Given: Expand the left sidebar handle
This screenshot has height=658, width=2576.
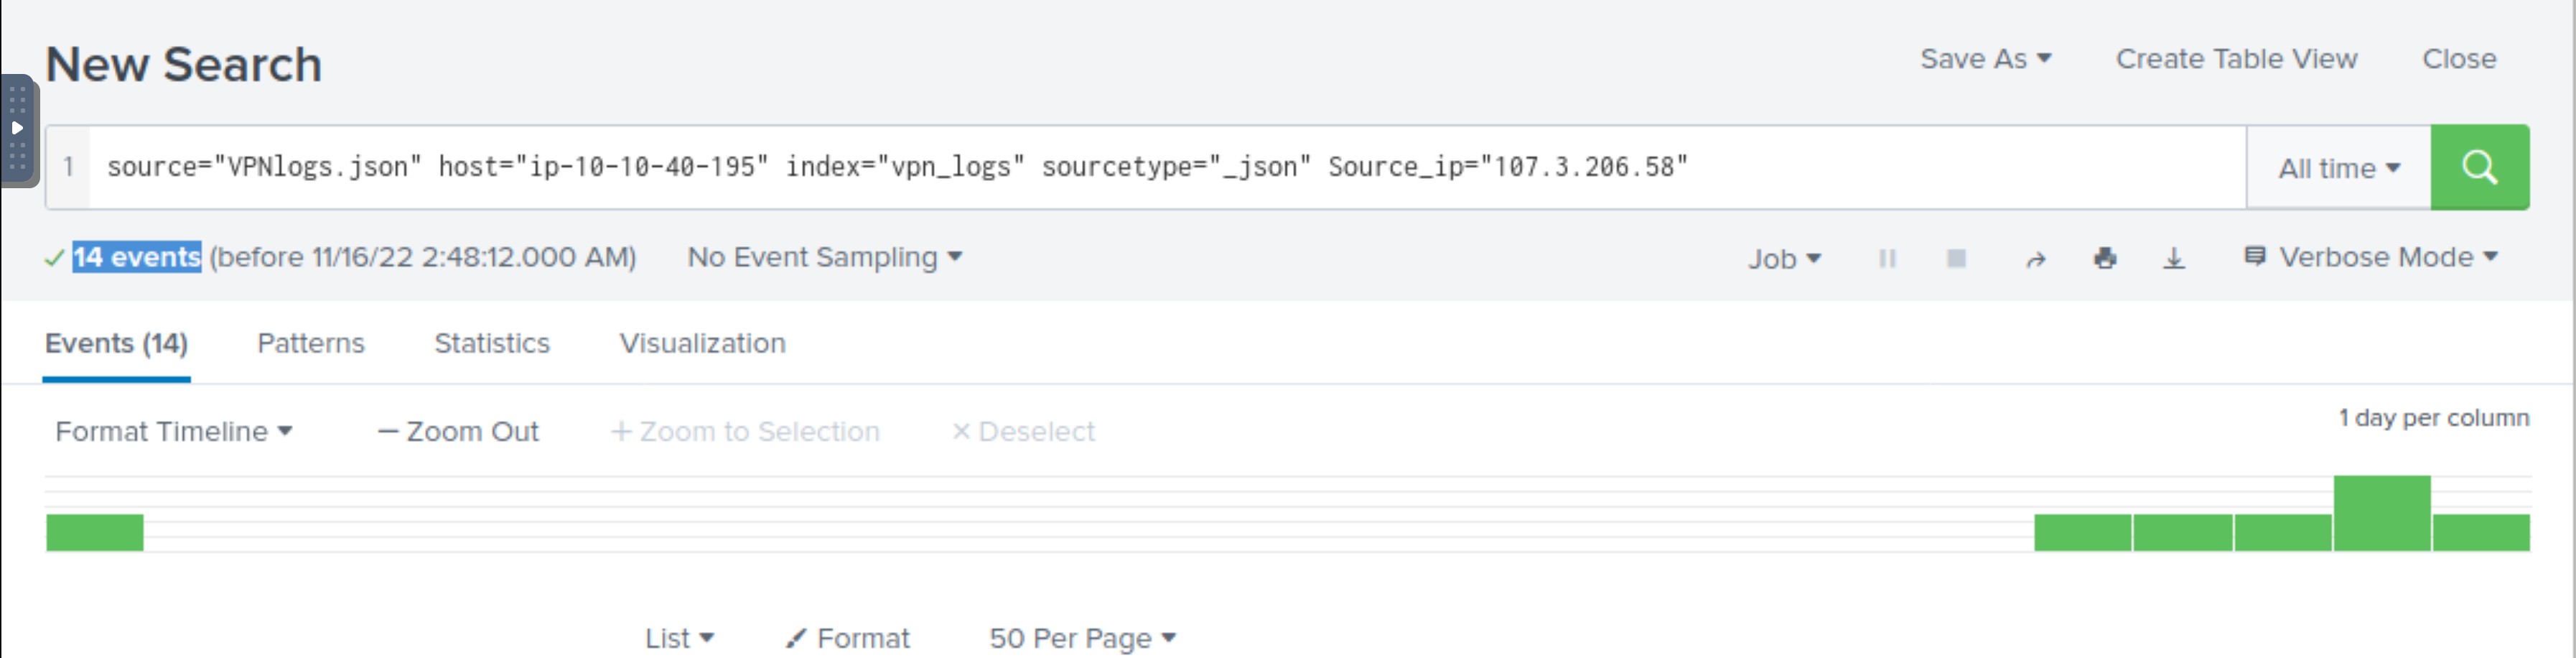Looking at the screenshot, I should (18, 130).
